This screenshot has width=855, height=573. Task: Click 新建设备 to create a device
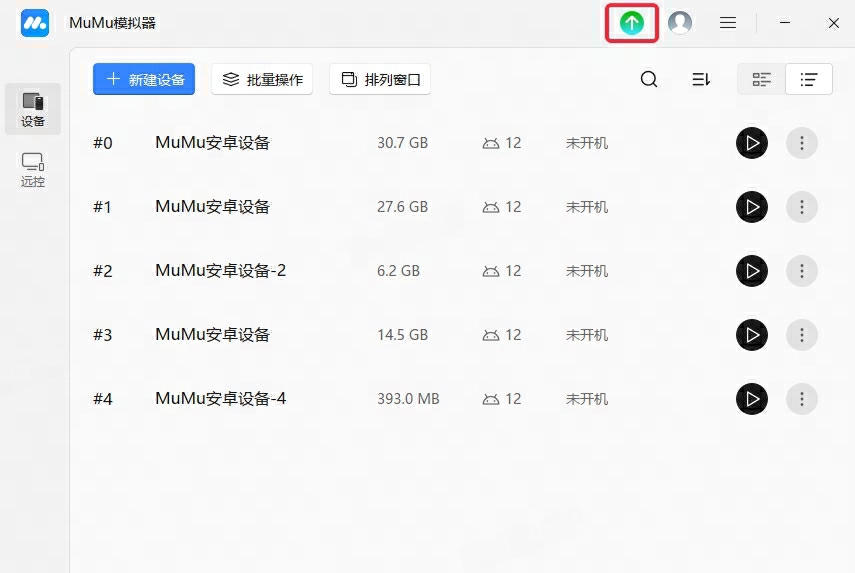144,80
